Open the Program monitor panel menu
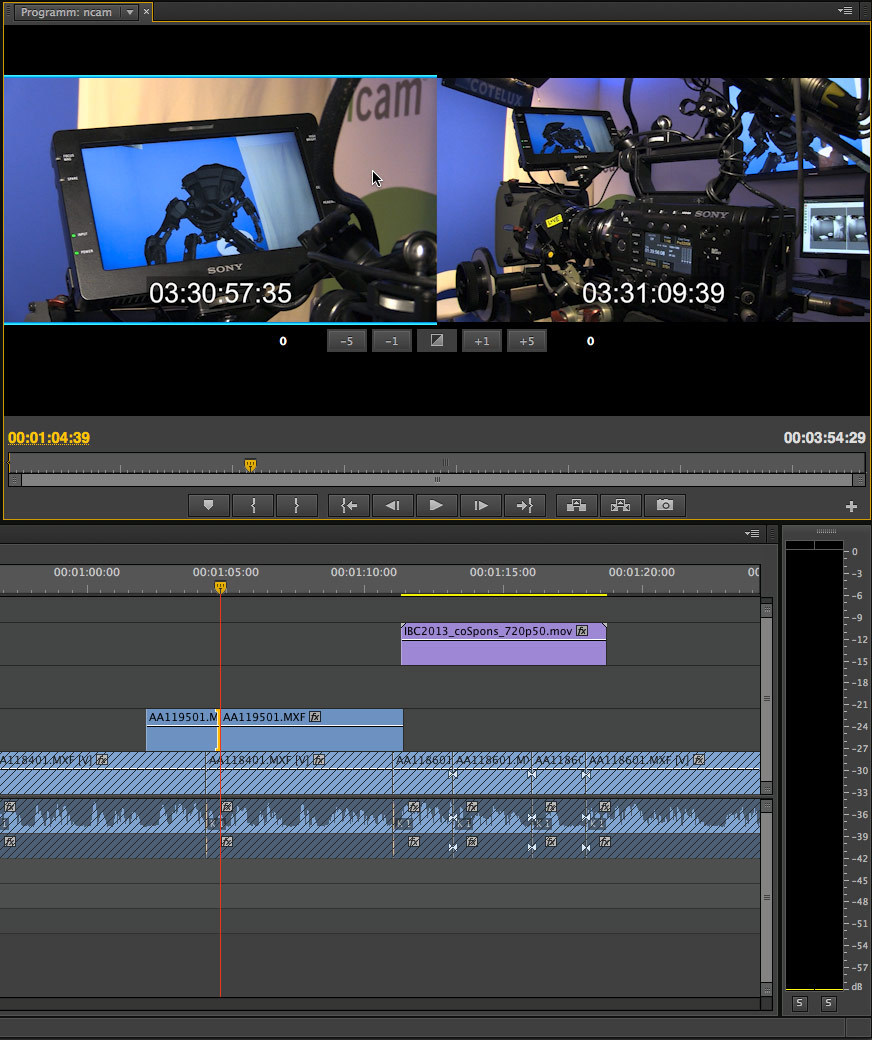 pos(845,11)
